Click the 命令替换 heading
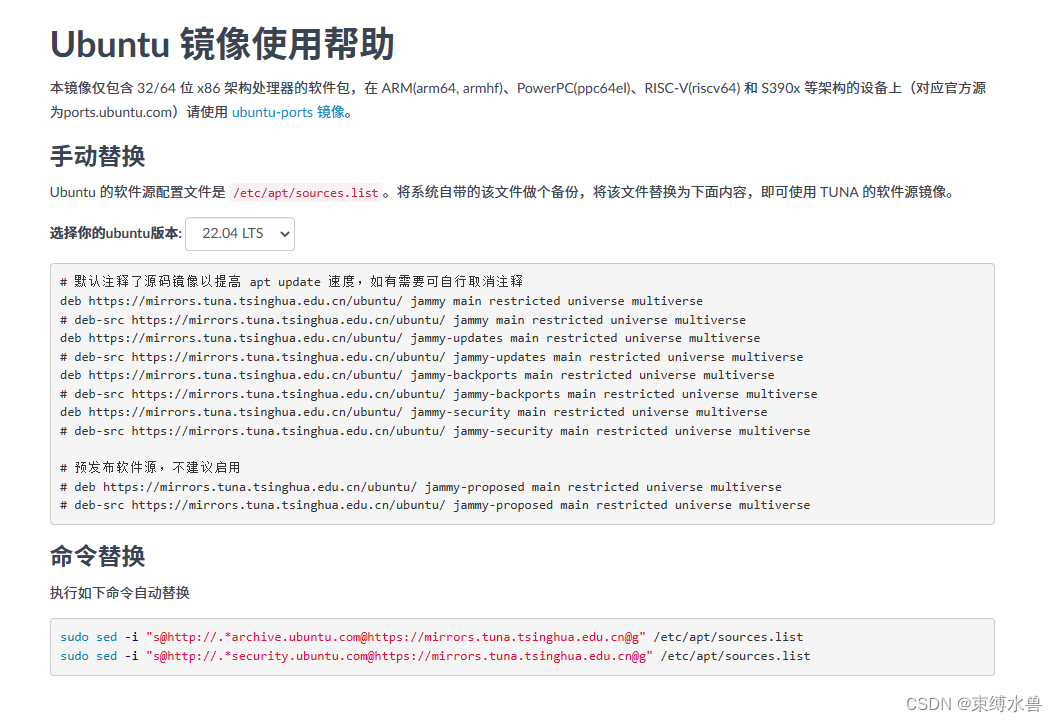The width and height of the screenshot is (1058, 722). pyautogui.click(x=98, y=556)
